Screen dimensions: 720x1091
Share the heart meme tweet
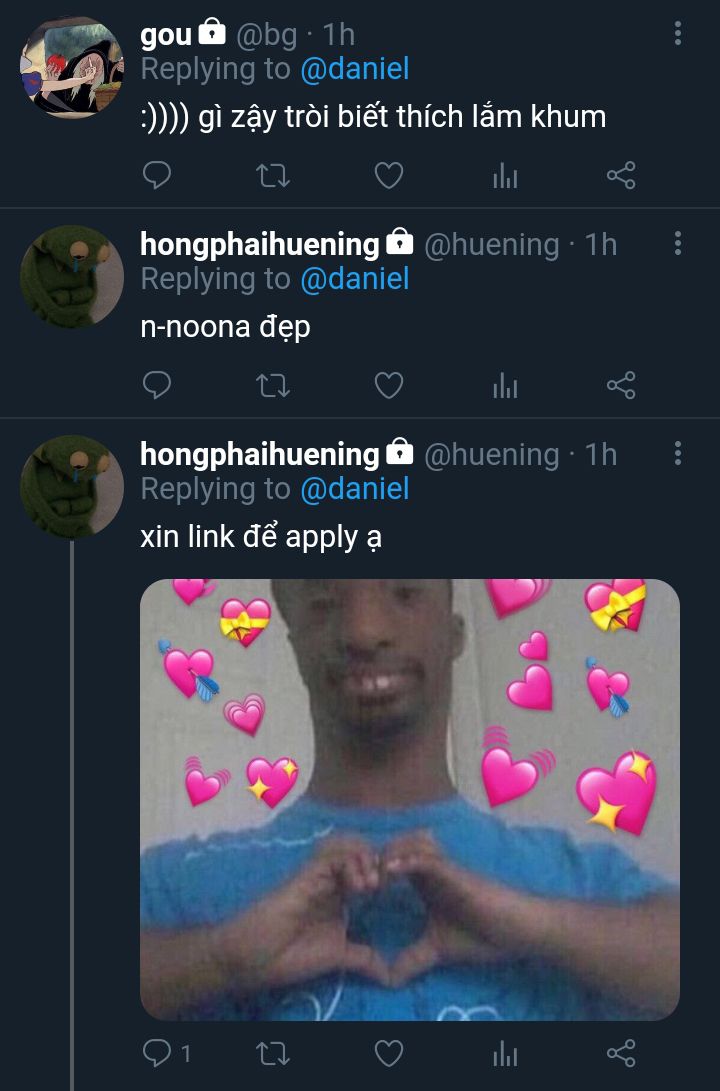[x=621, y=1053]
